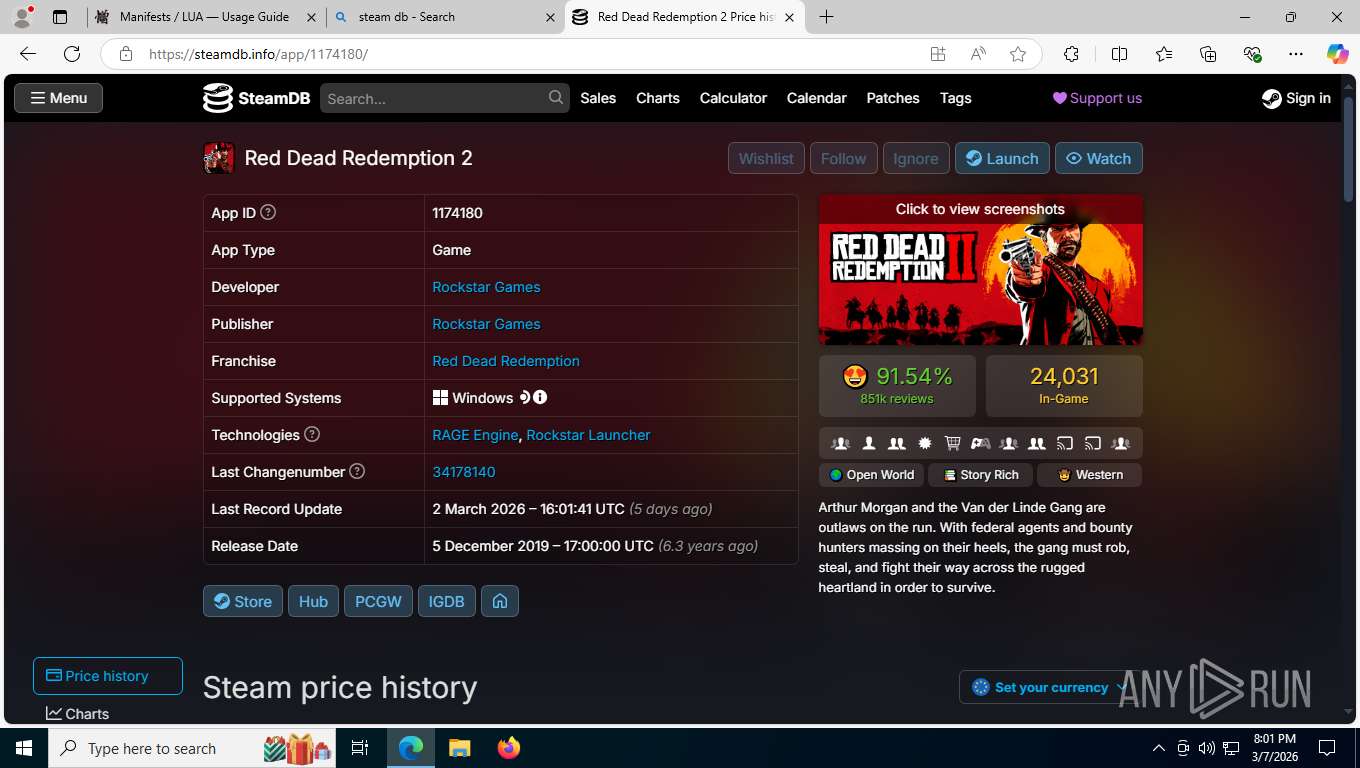Click the Red Dead Redemption 2 app icon

point(219,158)
